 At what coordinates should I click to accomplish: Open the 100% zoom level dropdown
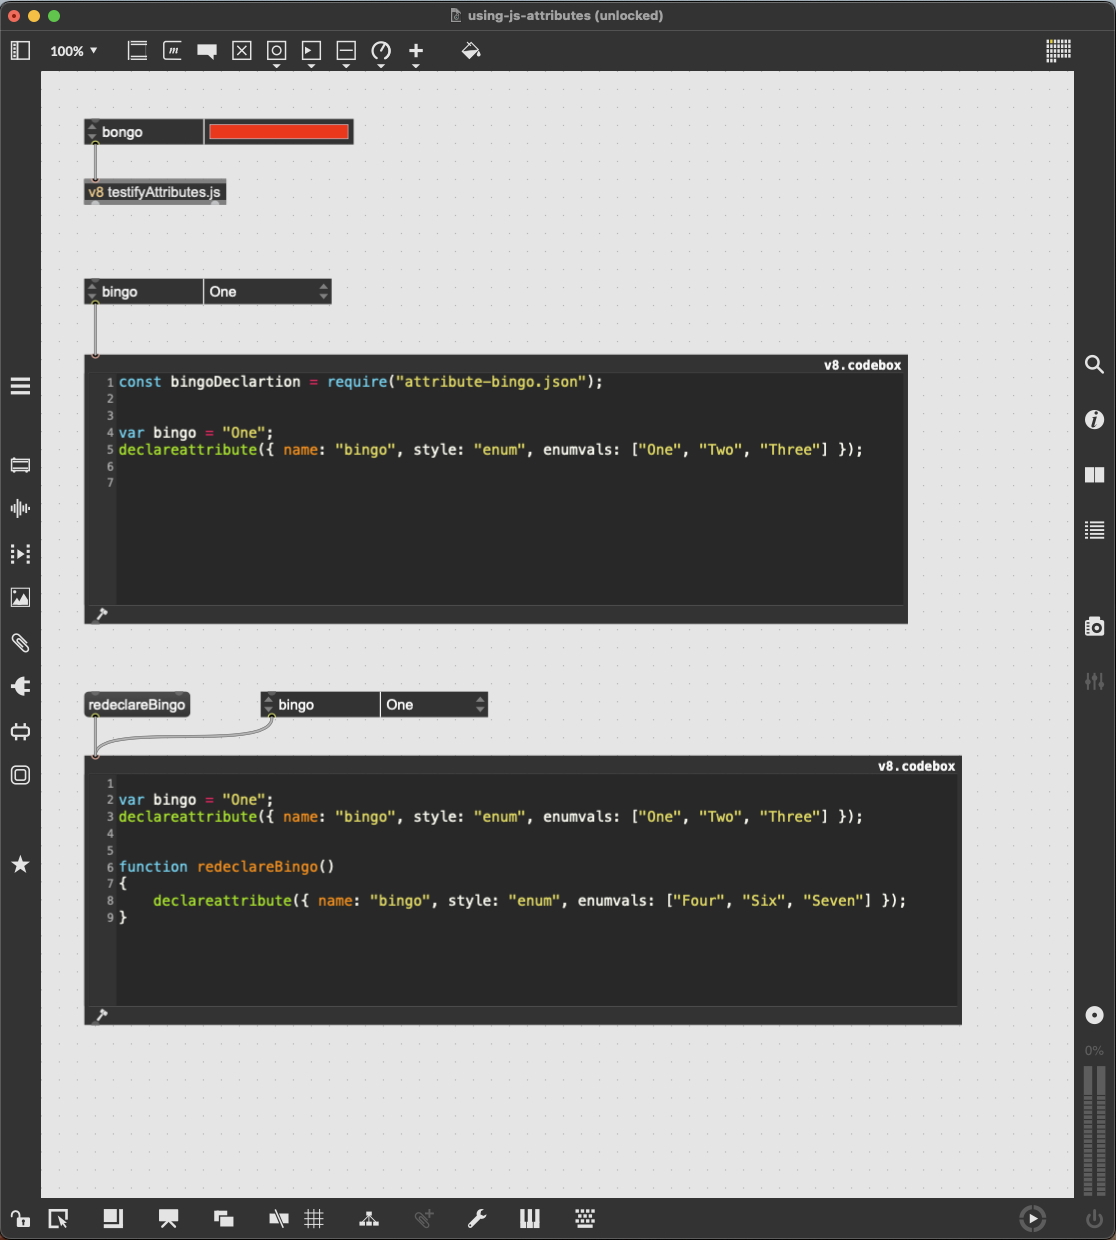pyautogui.click(x=74, y=51)
